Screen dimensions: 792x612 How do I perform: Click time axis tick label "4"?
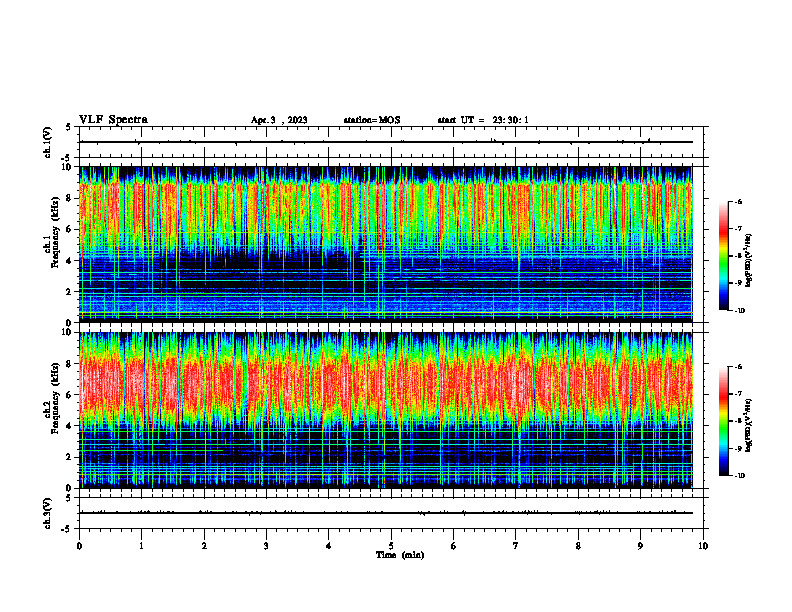tap(329, 546)
